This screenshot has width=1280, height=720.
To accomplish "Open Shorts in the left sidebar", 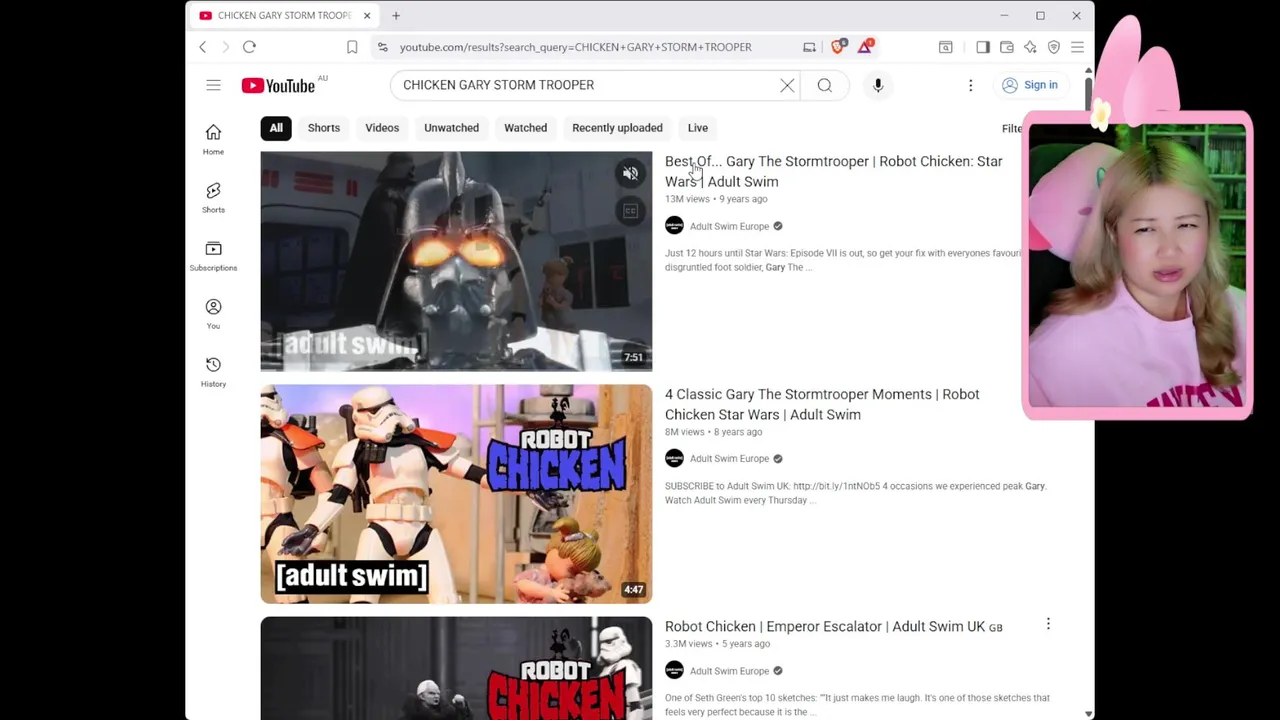I will click(x=213, y=198).
